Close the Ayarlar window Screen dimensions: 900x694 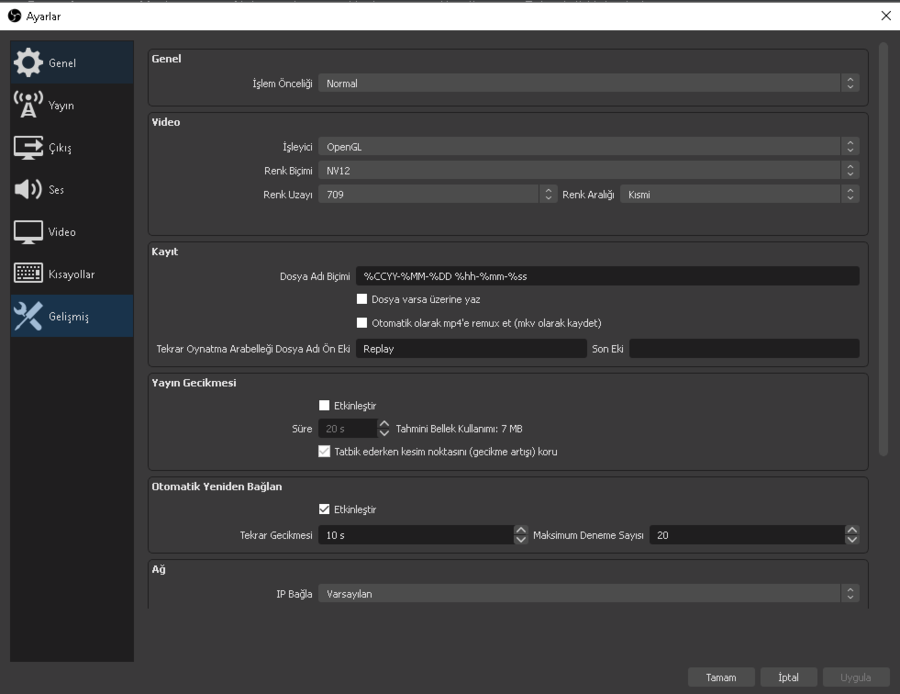click(886, 16)
